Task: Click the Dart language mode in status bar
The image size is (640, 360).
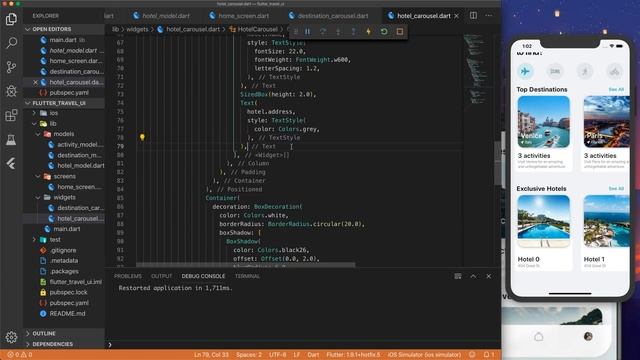Action: [x=313, y=355]
